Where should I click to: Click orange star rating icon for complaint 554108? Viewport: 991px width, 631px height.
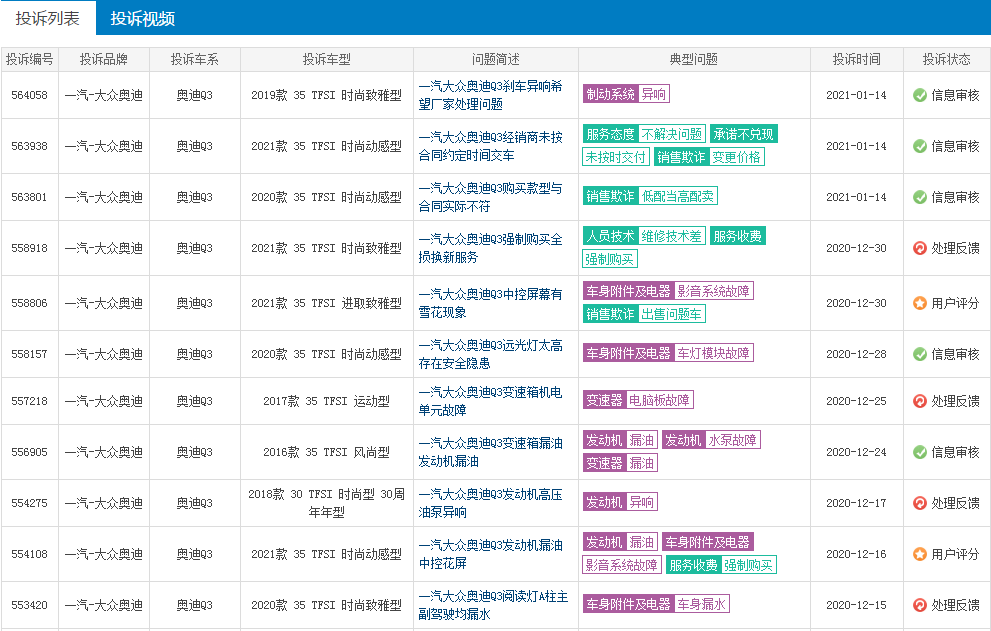pos(920,554)
